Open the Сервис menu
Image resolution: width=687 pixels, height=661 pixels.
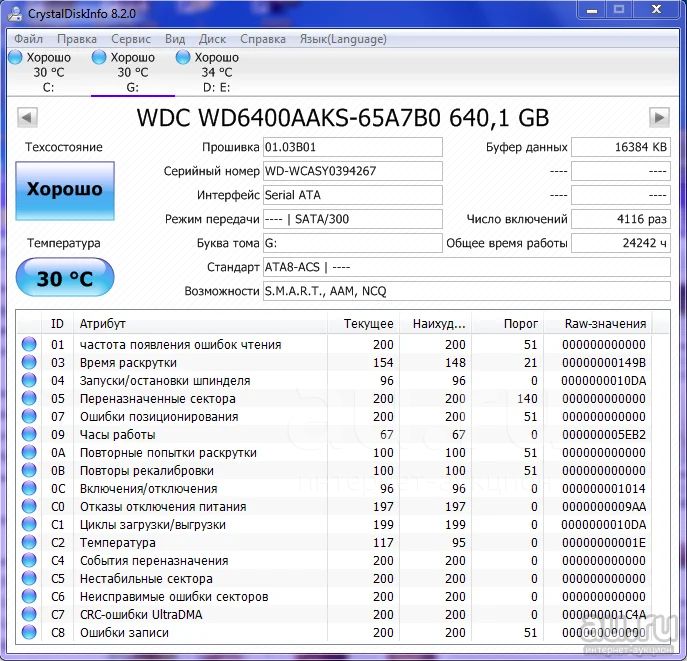pos(131,39)
